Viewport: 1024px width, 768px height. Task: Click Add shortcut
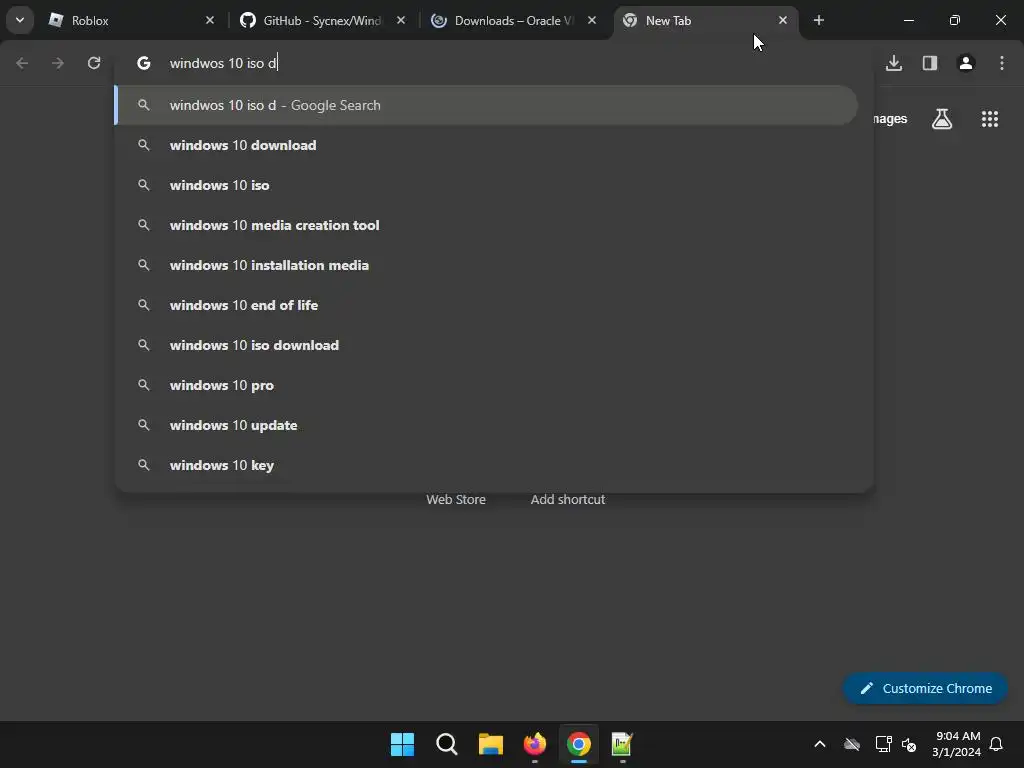point(568,500)
